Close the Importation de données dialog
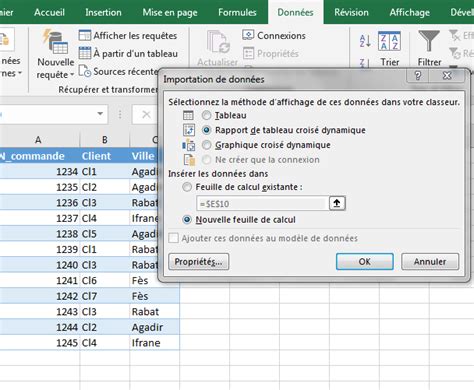Viewport: 474px width, 390px height. click(447, 76)
